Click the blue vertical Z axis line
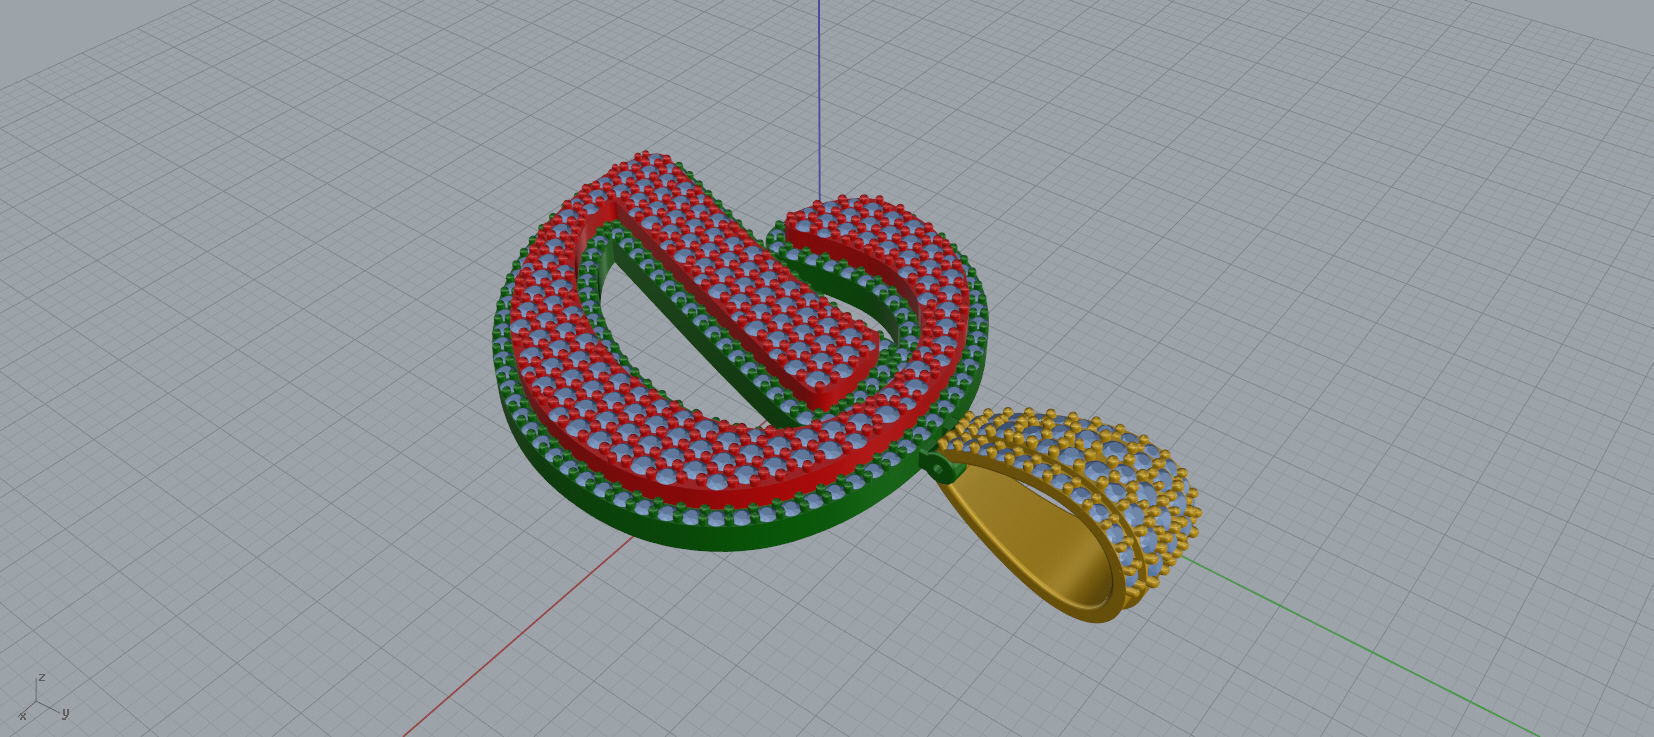 (819, 100)
